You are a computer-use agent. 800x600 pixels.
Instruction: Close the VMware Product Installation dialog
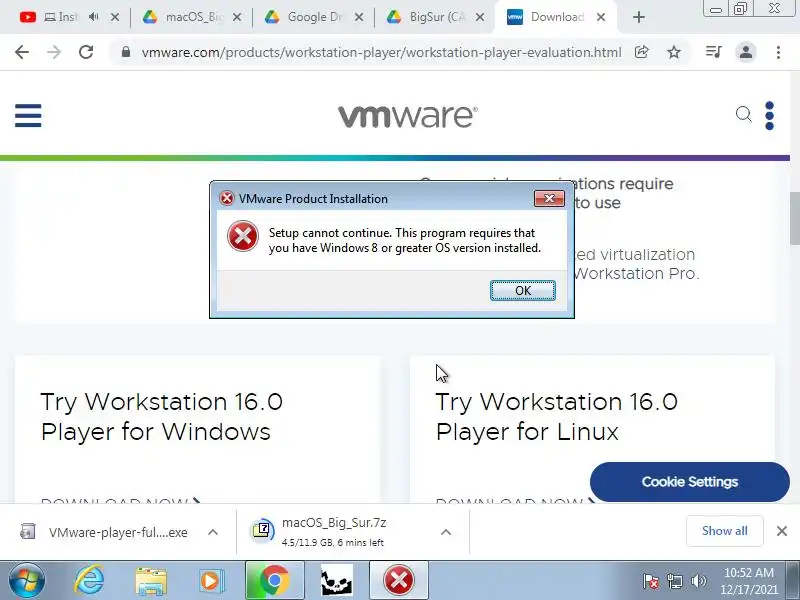(x=549, y=198)
